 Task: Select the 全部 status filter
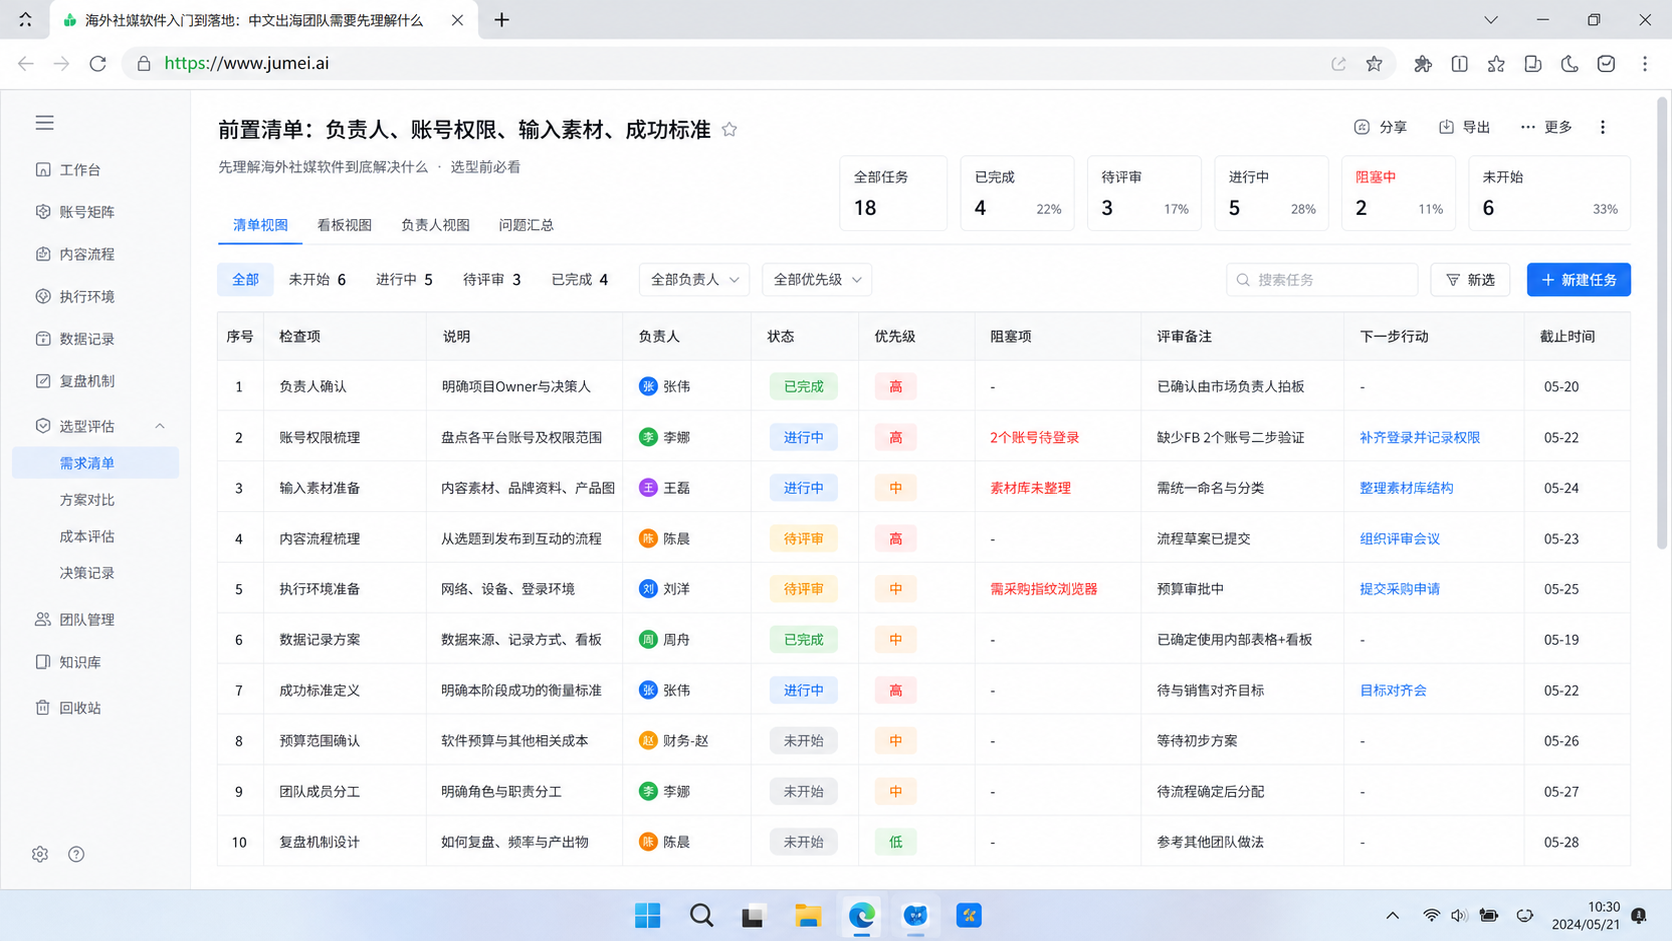pyautogui.click(x=245, y=280)
